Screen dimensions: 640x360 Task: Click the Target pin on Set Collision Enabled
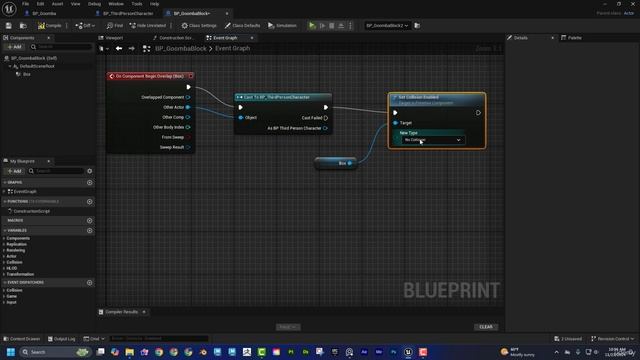pyautogui.click(x=395, y=123)
